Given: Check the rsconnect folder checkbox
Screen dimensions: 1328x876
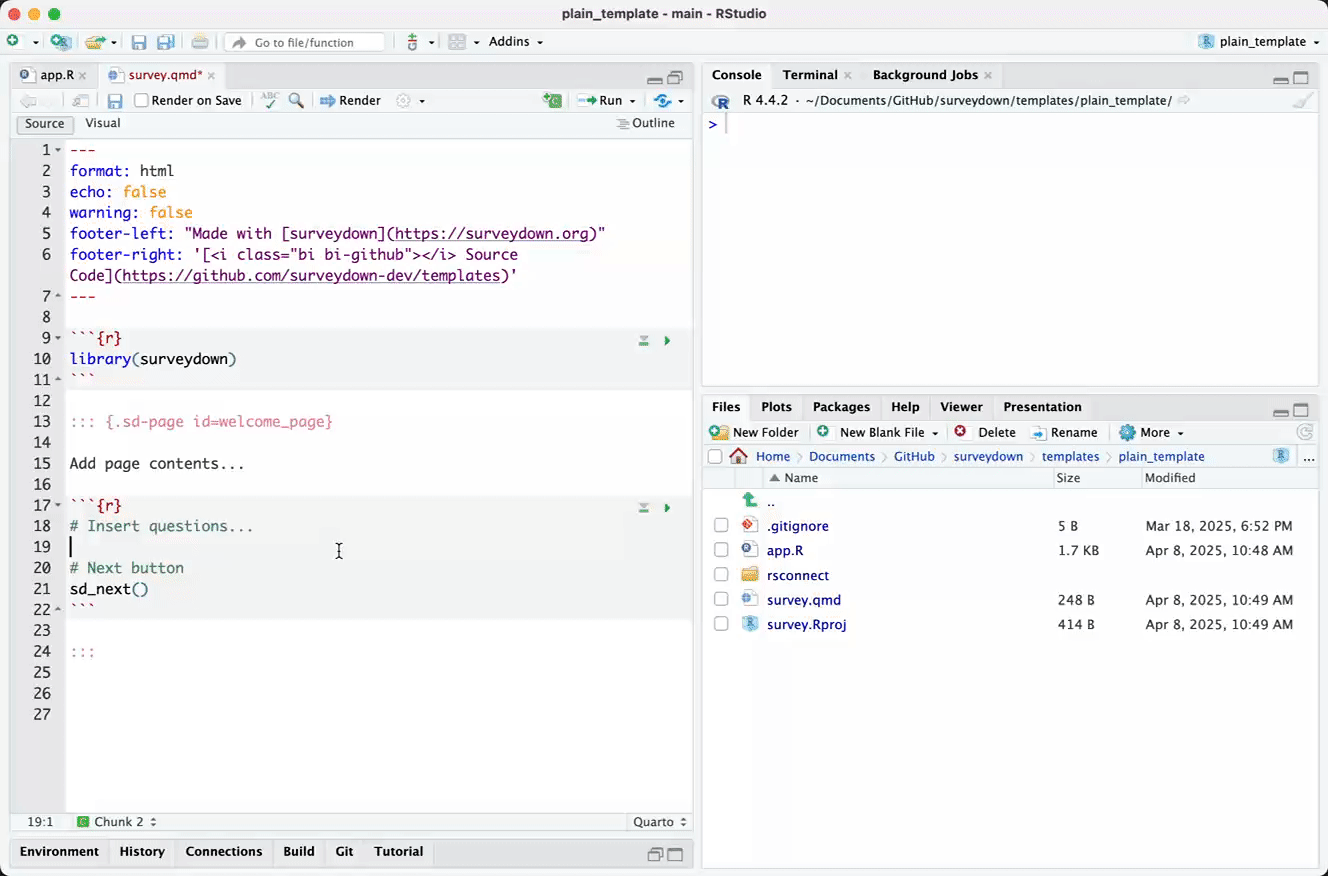Looking at the screenshot, I should click(721, 575).
